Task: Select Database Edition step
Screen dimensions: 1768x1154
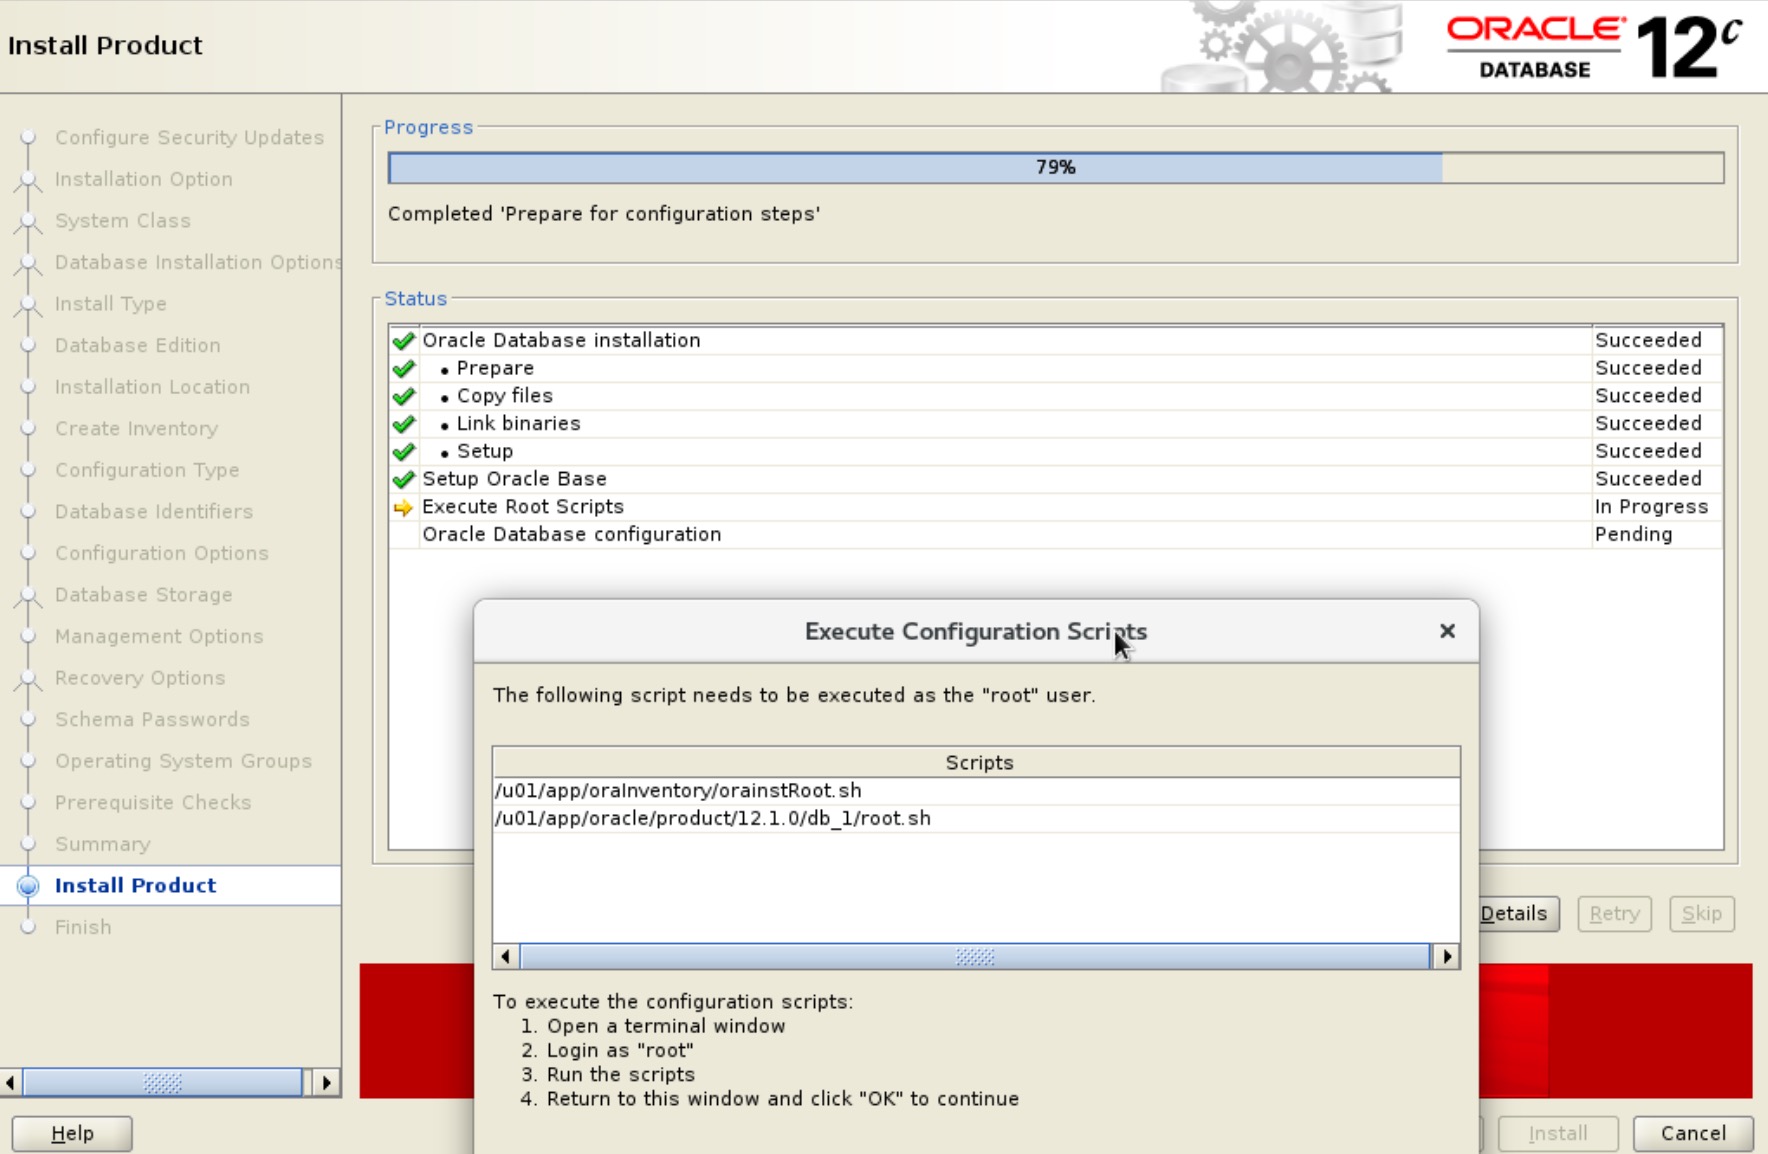Action: (138, 345)
